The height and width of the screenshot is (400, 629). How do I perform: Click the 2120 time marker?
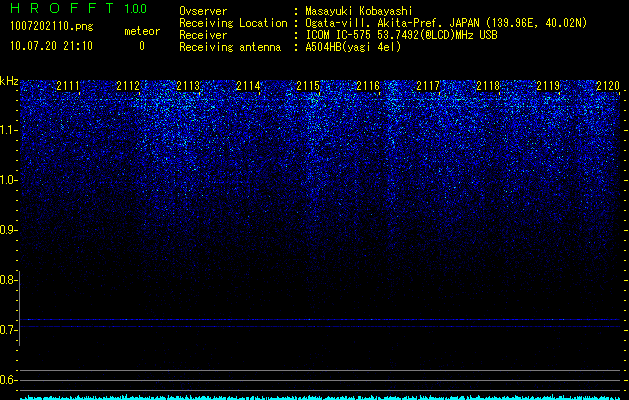point(608,86)
